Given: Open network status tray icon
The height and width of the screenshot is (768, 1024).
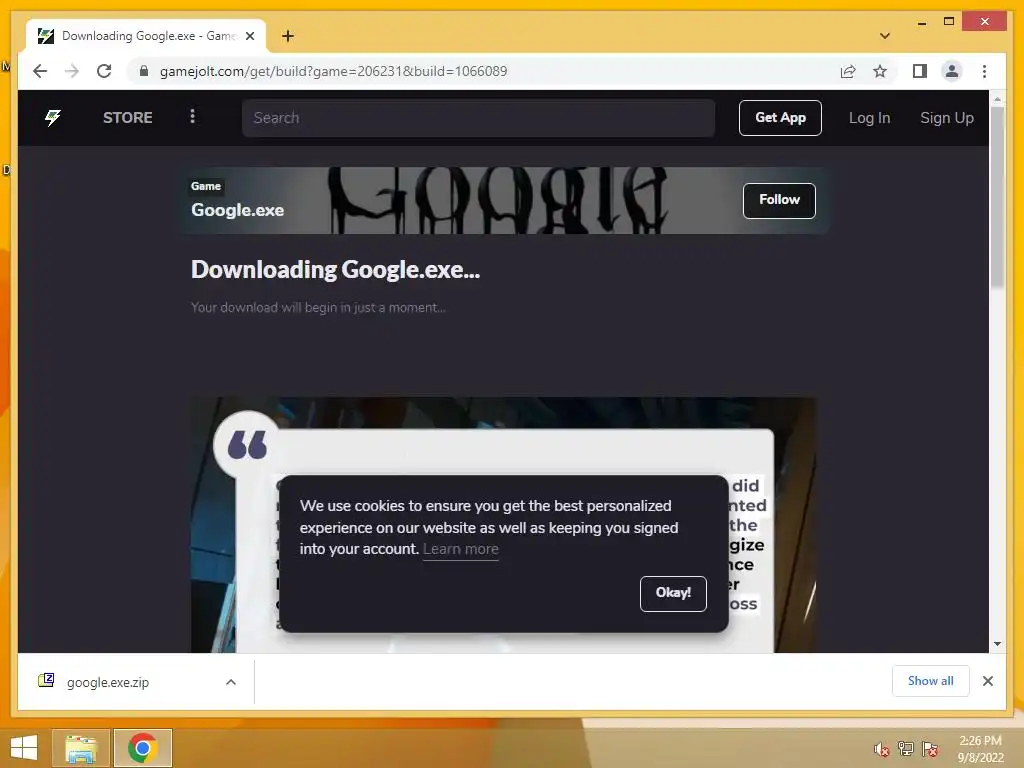Looking at the screenshot, I should (x=906, y=748).
